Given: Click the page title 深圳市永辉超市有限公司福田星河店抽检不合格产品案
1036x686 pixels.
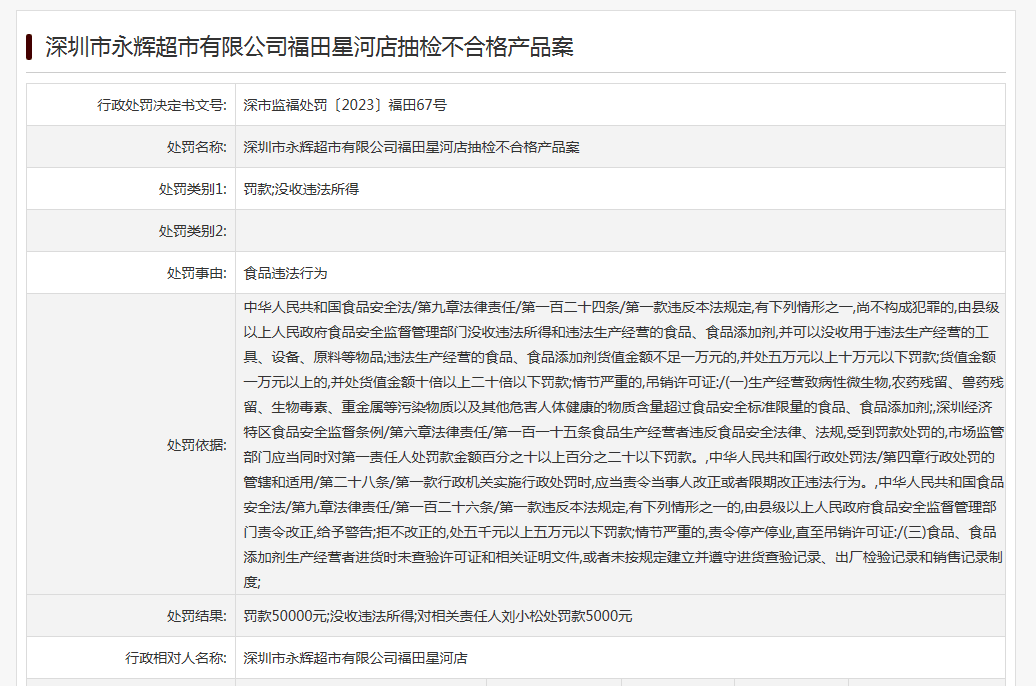Looking at the screenshot, I should point(309,47).
